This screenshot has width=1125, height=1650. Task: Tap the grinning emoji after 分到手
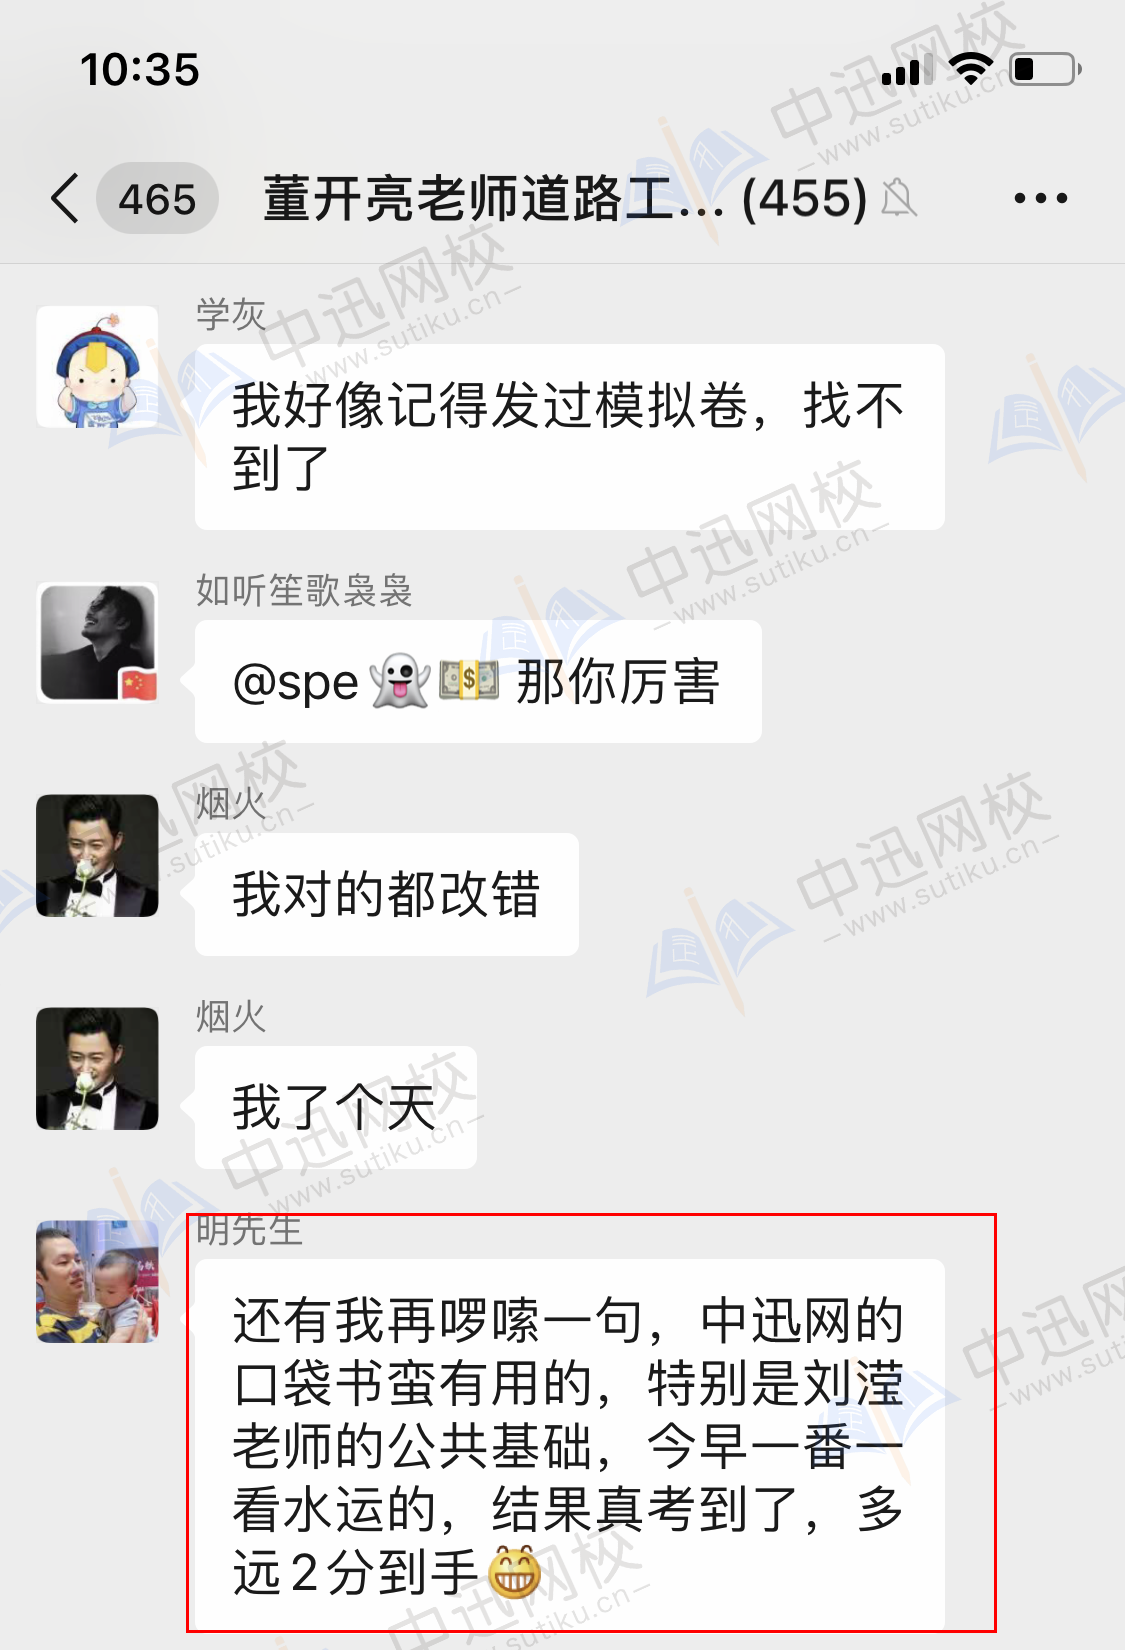[514, 1572]
